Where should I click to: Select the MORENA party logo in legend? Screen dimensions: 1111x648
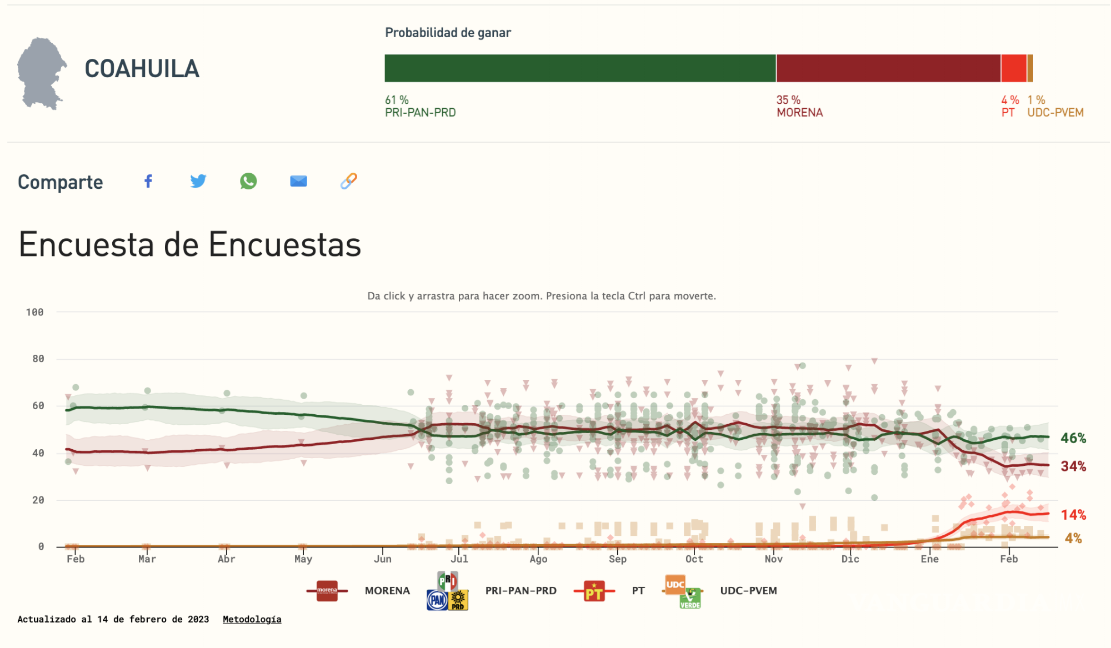[x=325, y=590]
